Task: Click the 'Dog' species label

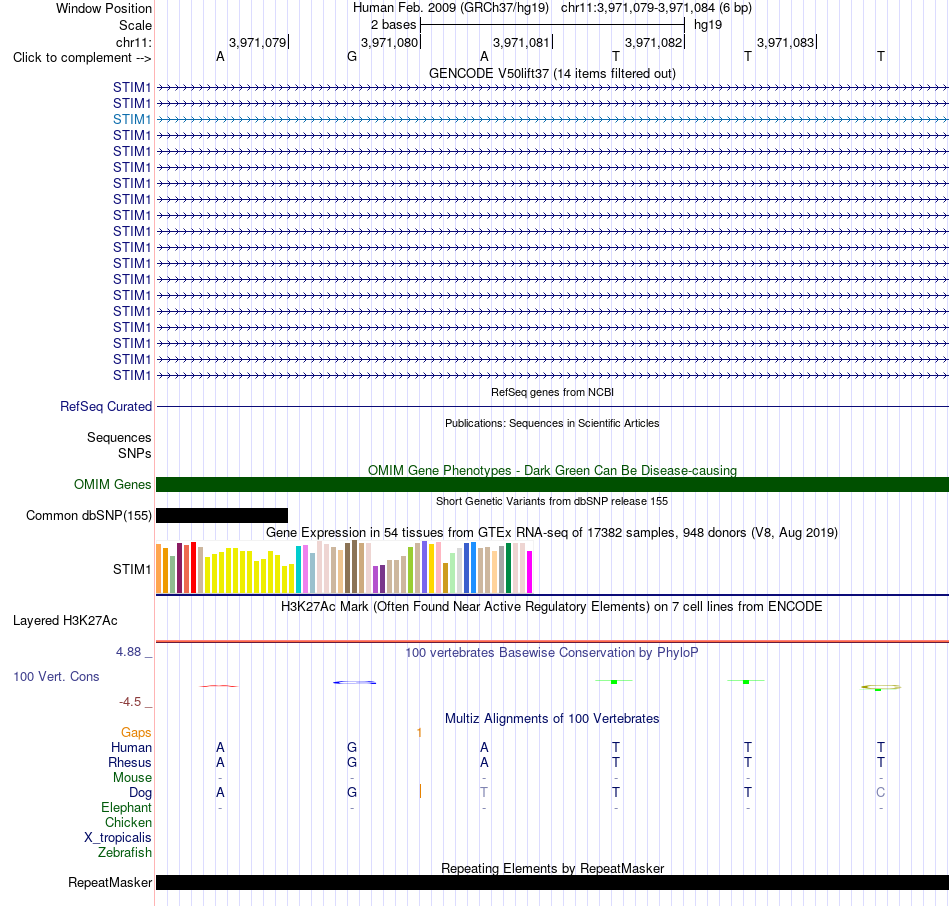Action: 141,793
